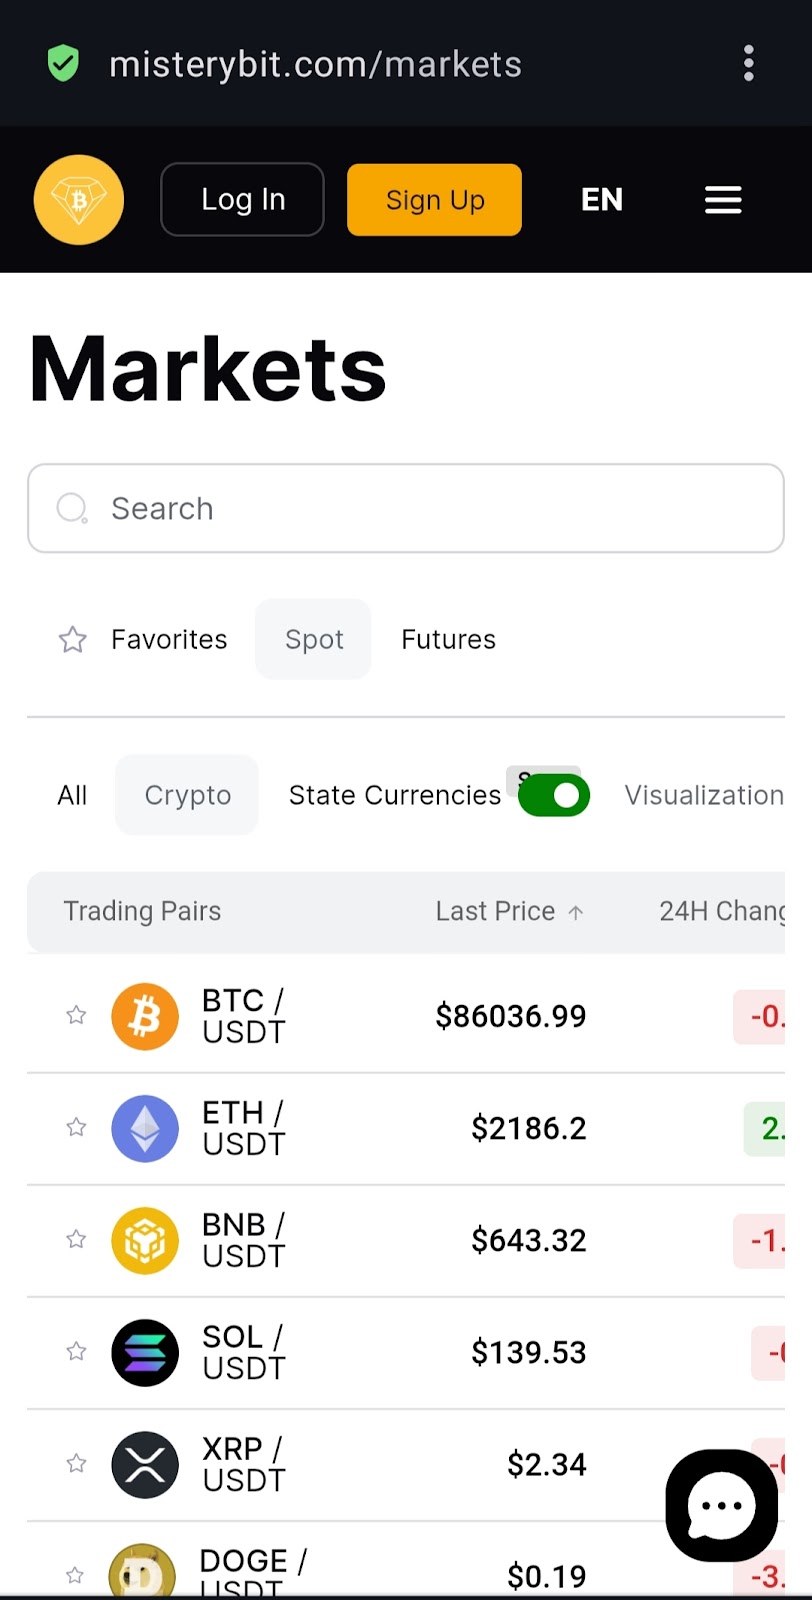
Task: Open the EN language selector
Action: (602, 200)
